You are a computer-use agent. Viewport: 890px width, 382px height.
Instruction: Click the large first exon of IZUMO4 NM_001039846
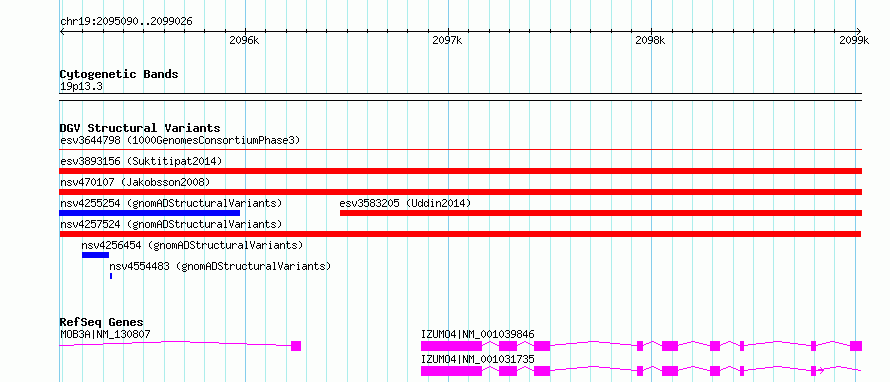(x=451, y=346)
